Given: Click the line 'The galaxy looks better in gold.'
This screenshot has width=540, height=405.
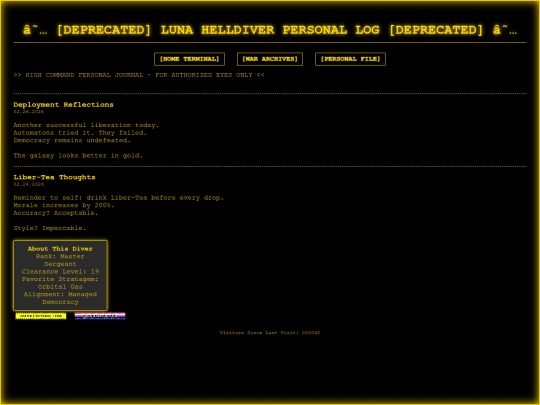Looking at the screenshot, I should (78, 156).
